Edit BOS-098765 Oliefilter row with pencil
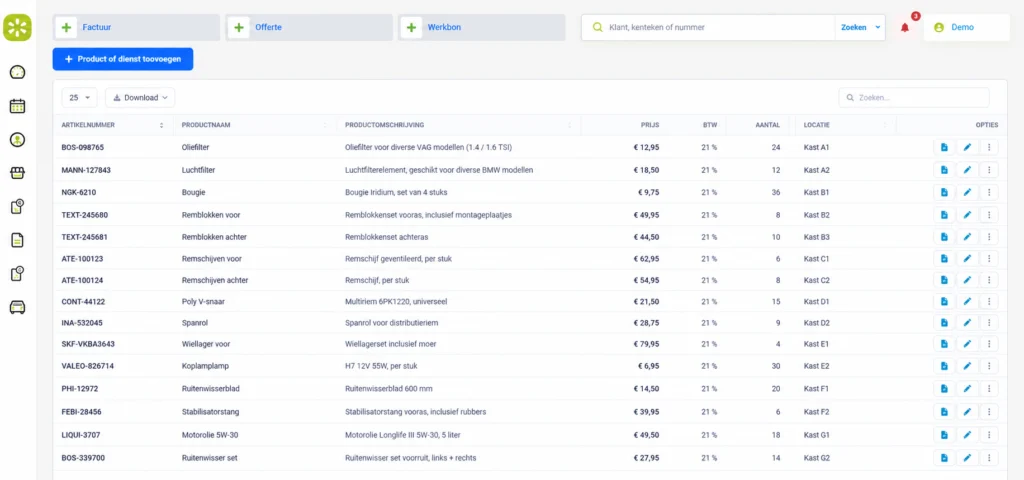1024x480 pixels. (x=967, y=148)
